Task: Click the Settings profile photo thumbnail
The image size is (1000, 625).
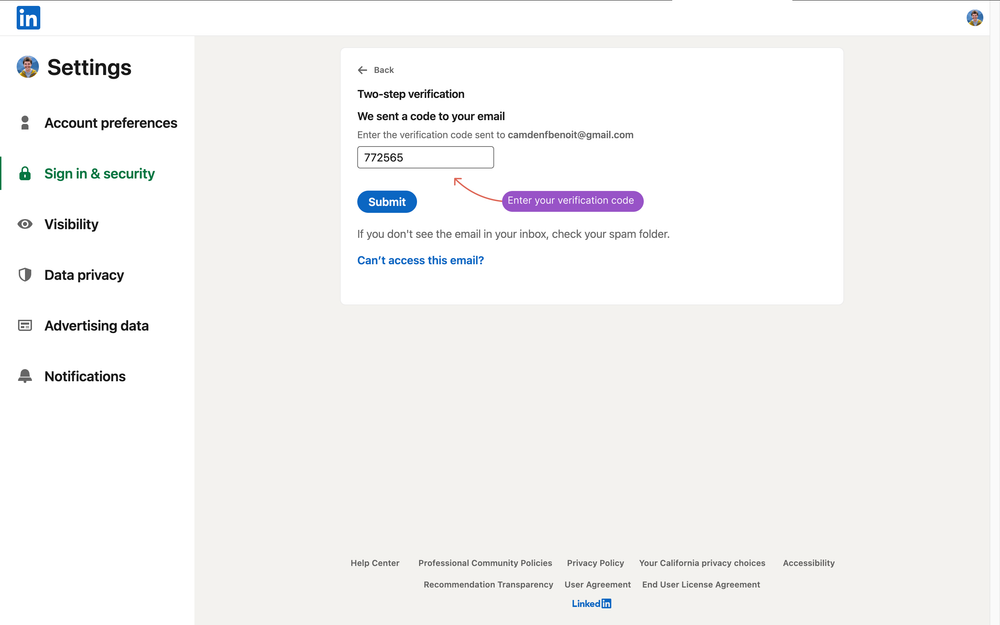Action: click(x=27, y=67)
